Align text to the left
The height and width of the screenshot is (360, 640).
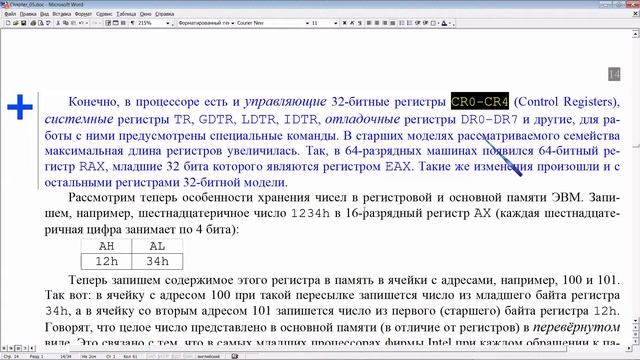point(369,23)
